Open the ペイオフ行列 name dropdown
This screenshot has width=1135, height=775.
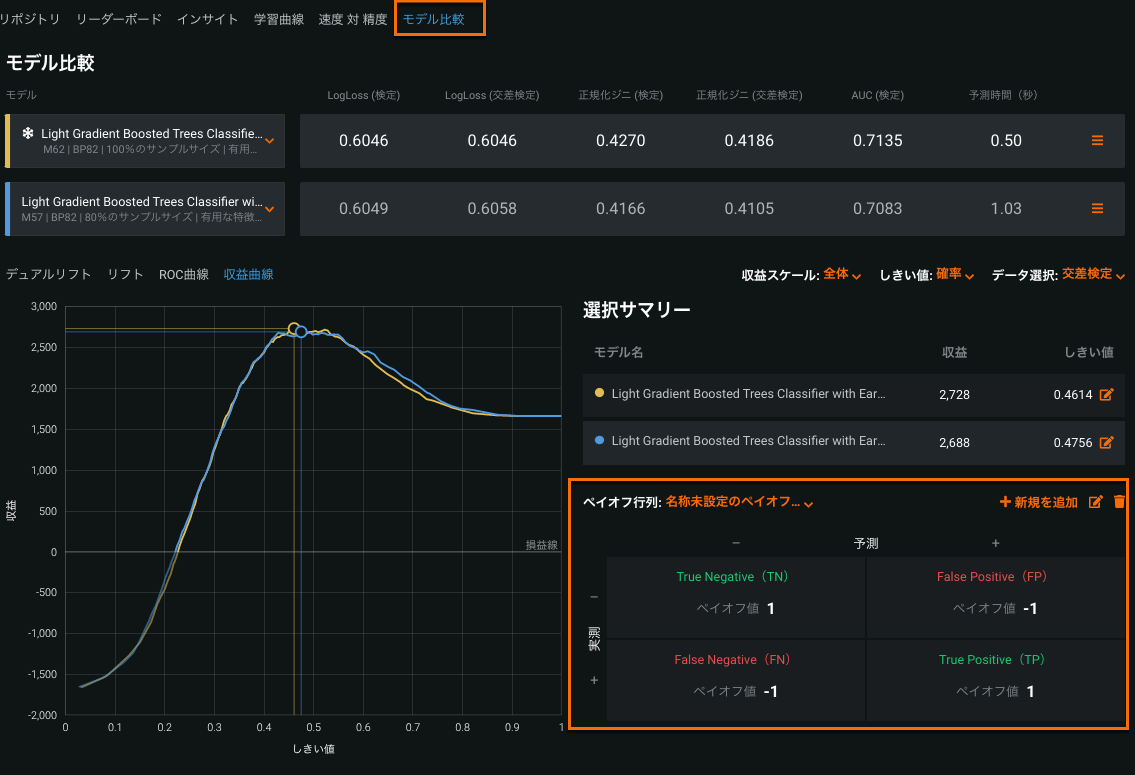[739, 503]
